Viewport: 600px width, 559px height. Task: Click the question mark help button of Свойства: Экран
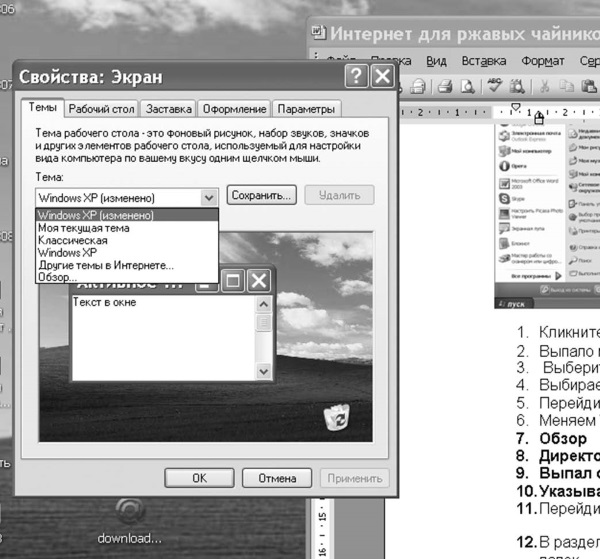(356, 76)
